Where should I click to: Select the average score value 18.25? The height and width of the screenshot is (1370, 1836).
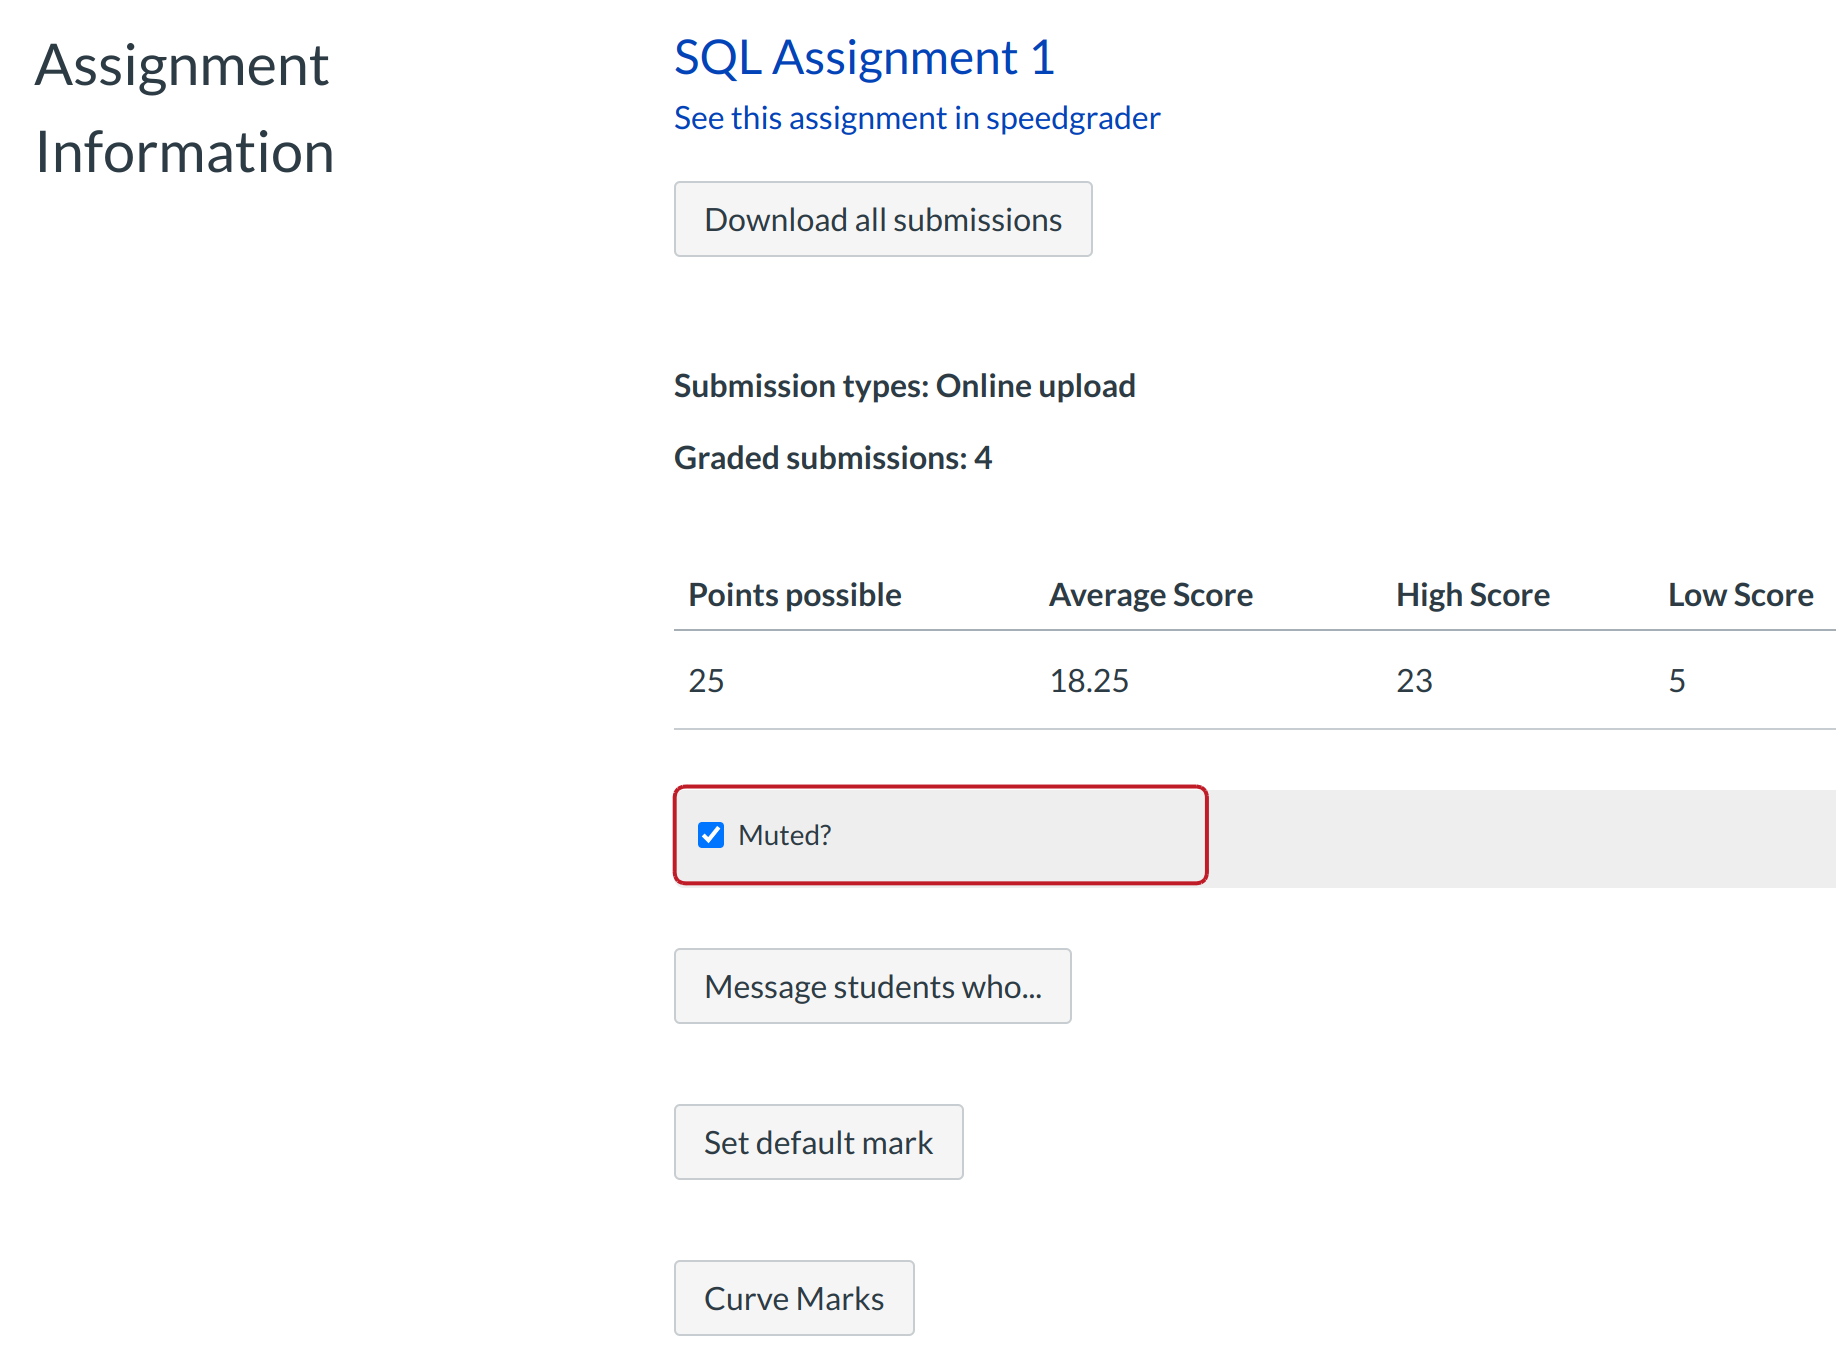[1088, 681]
